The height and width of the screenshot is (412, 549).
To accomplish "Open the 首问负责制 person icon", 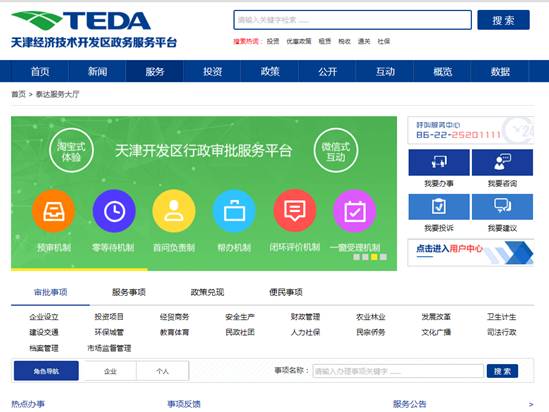I will (x=174, y=211).
